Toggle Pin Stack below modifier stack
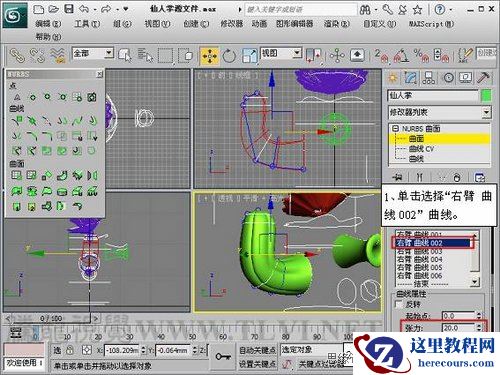Image resolution: width=500 pixels, height=375 pixels. click(397, 177)
